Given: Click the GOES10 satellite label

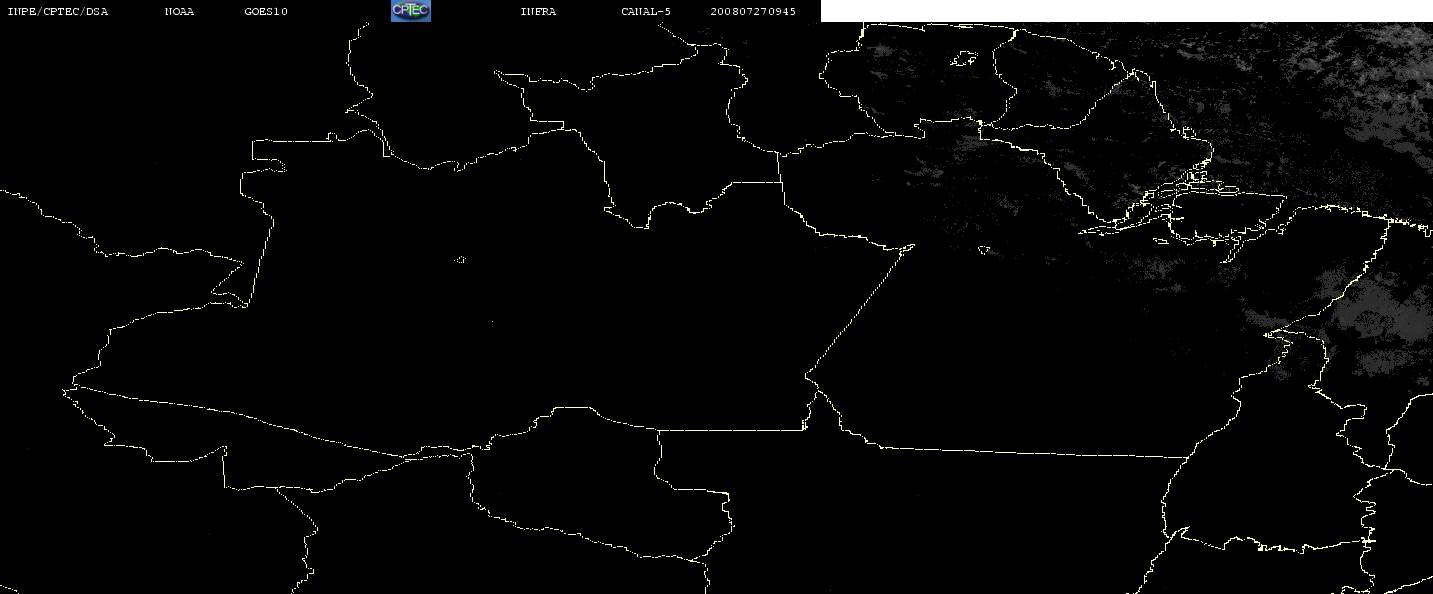Looking at the screenshot, I should pos(266,12).
